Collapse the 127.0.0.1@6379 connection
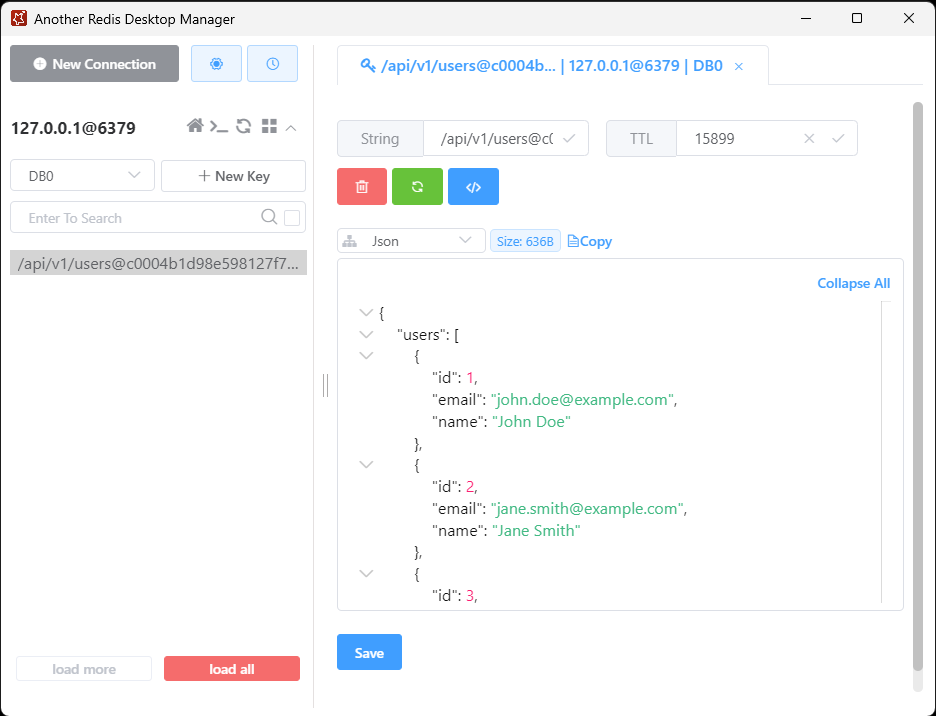 click(291, 128)
